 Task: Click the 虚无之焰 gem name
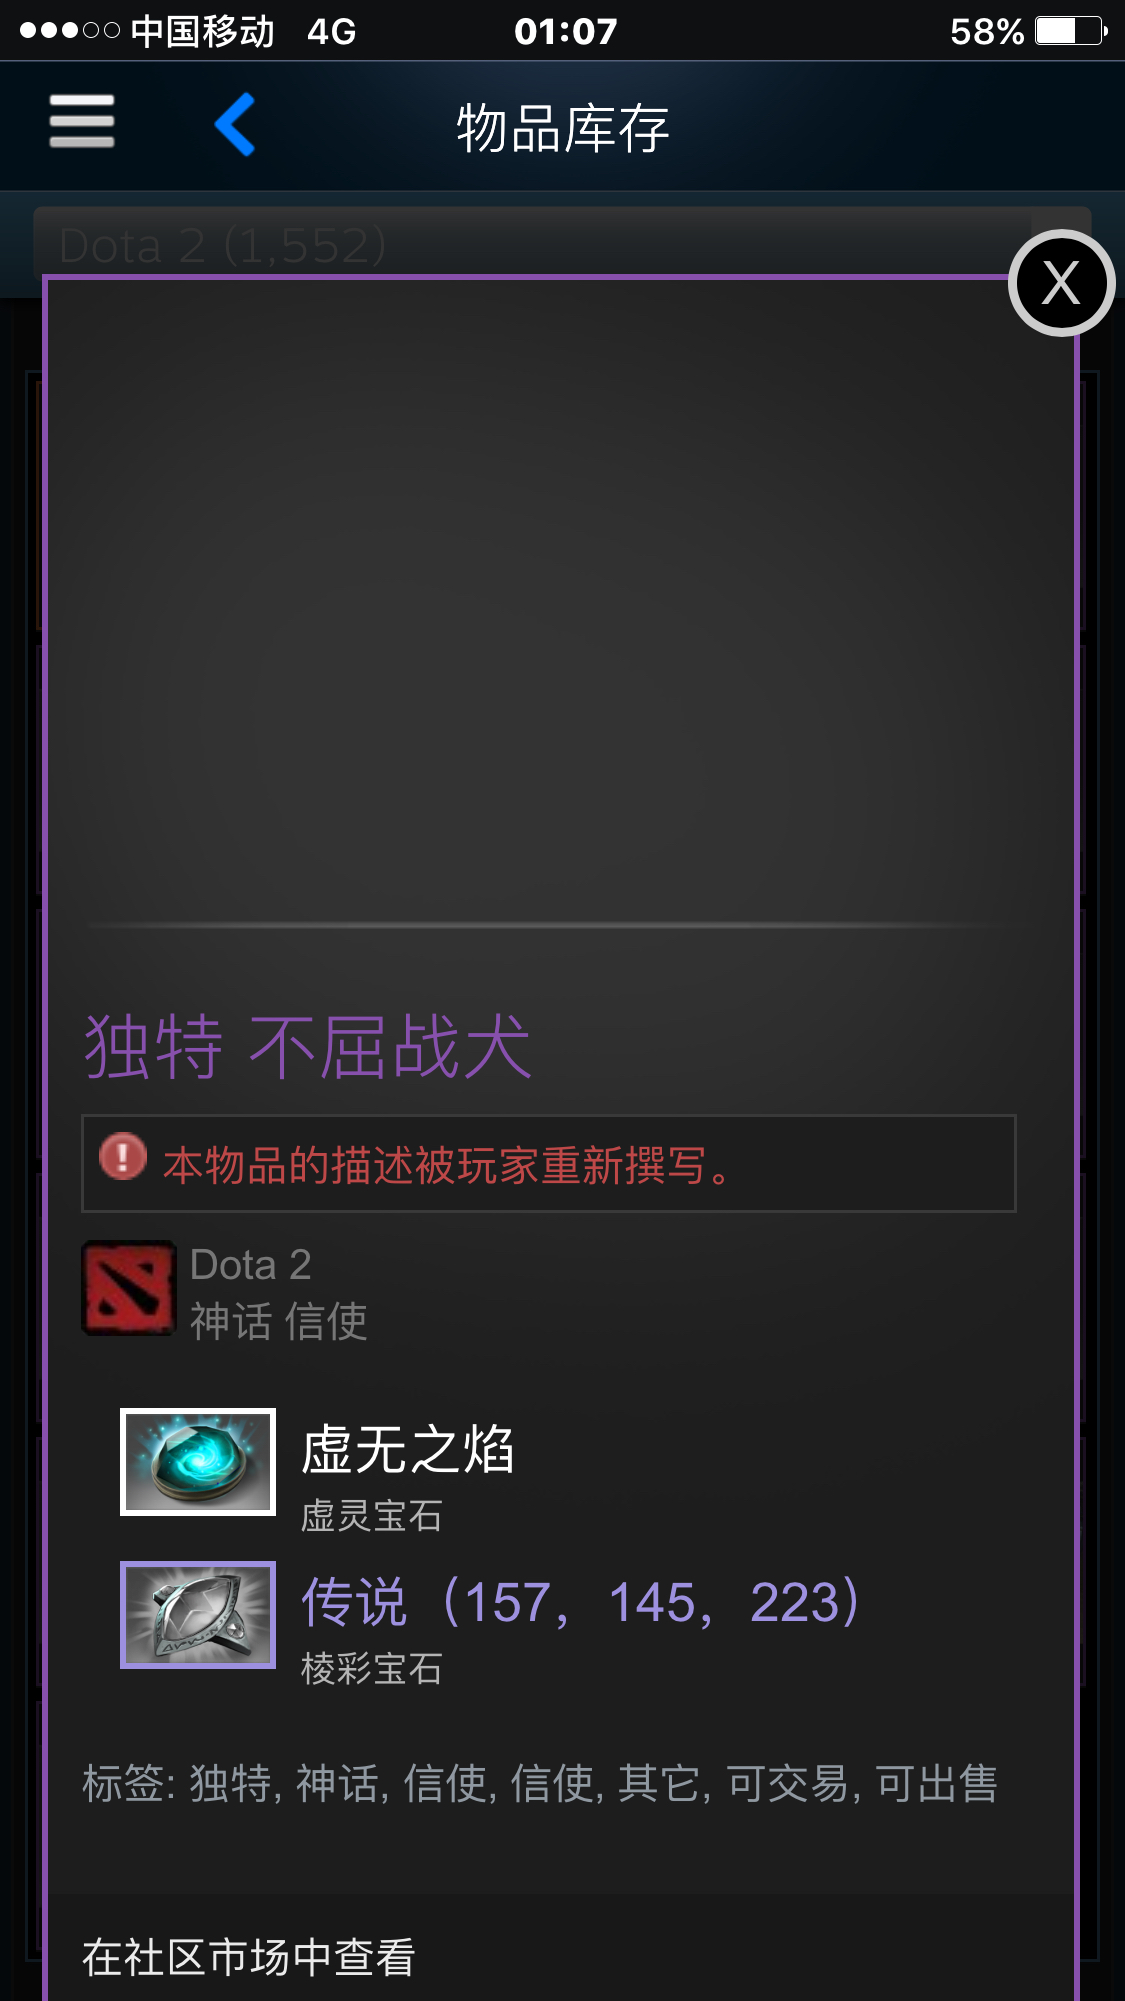(408, 1449)
